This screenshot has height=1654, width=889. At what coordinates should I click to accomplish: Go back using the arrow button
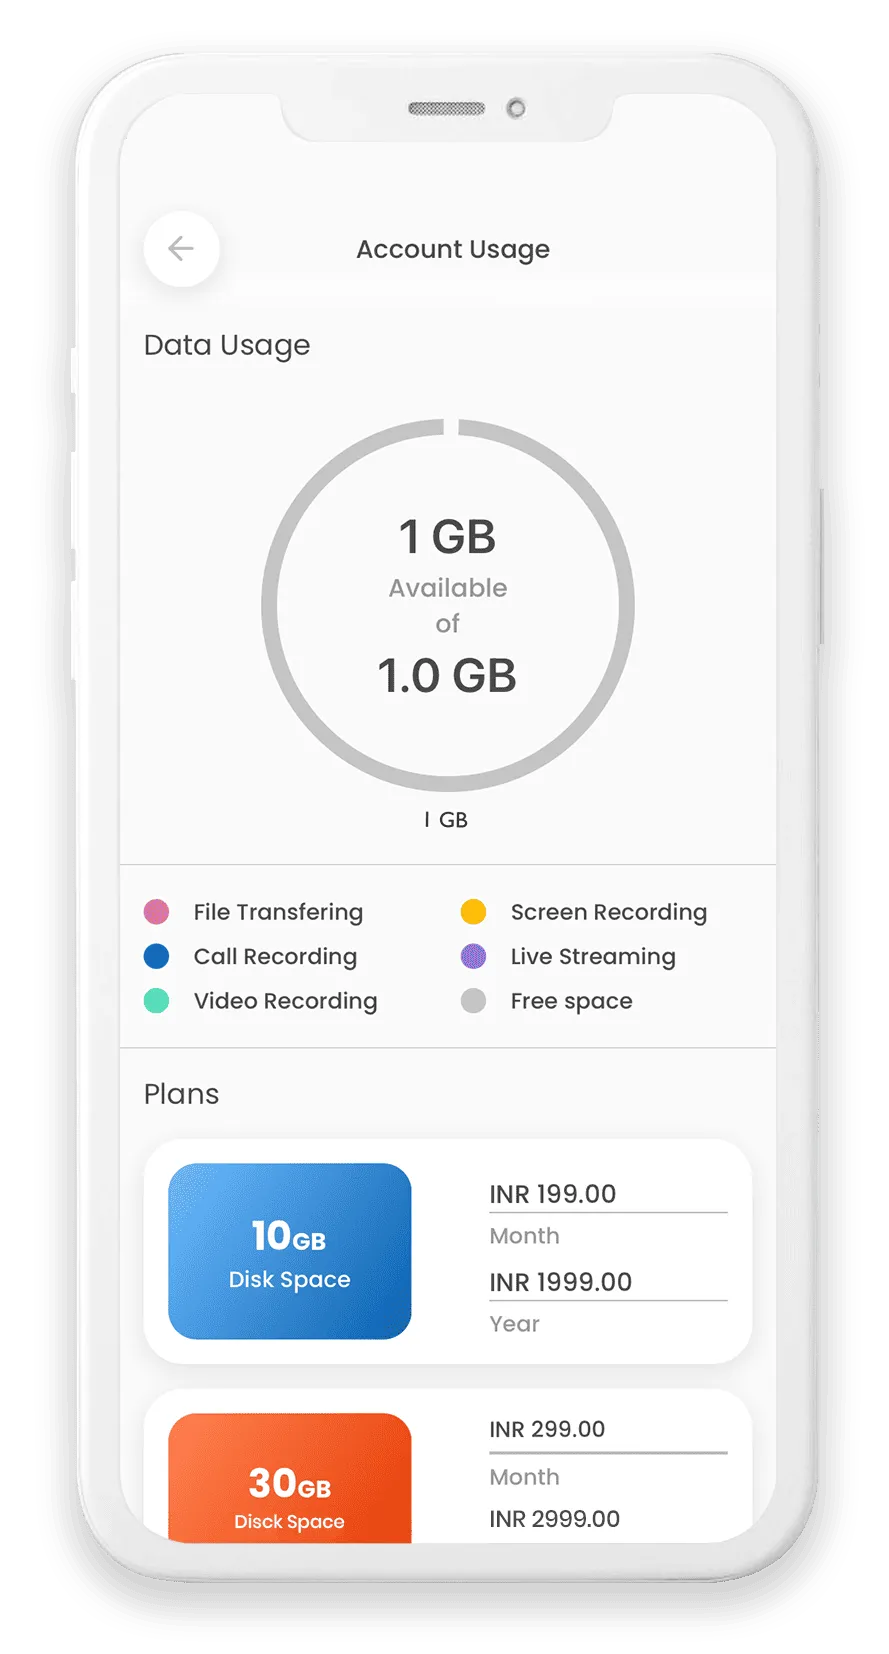(181, 249)
